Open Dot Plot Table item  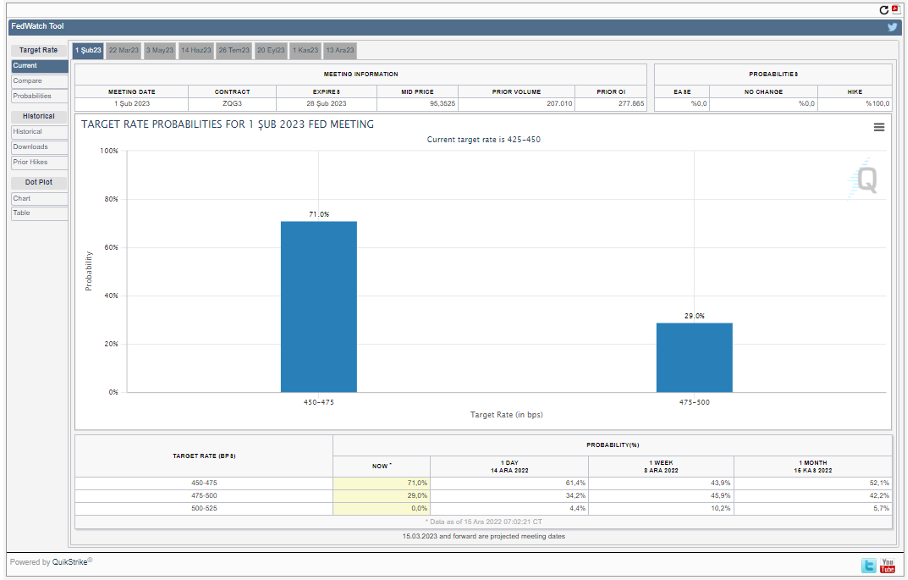39,213
